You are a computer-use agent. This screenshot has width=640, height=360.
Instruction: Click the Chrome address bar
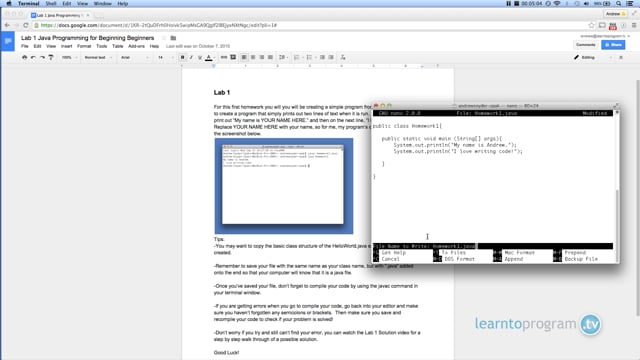[x=312, y=25]
